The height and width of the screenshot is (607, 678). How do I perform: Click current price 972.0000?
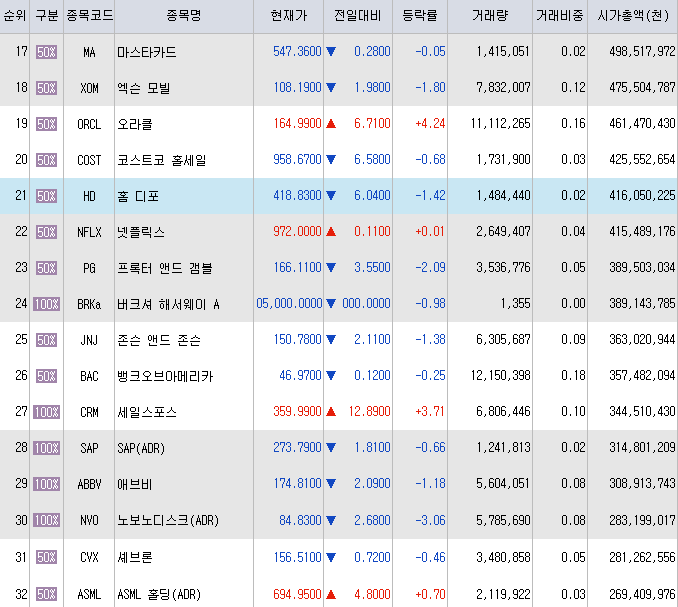coord(297,232)
